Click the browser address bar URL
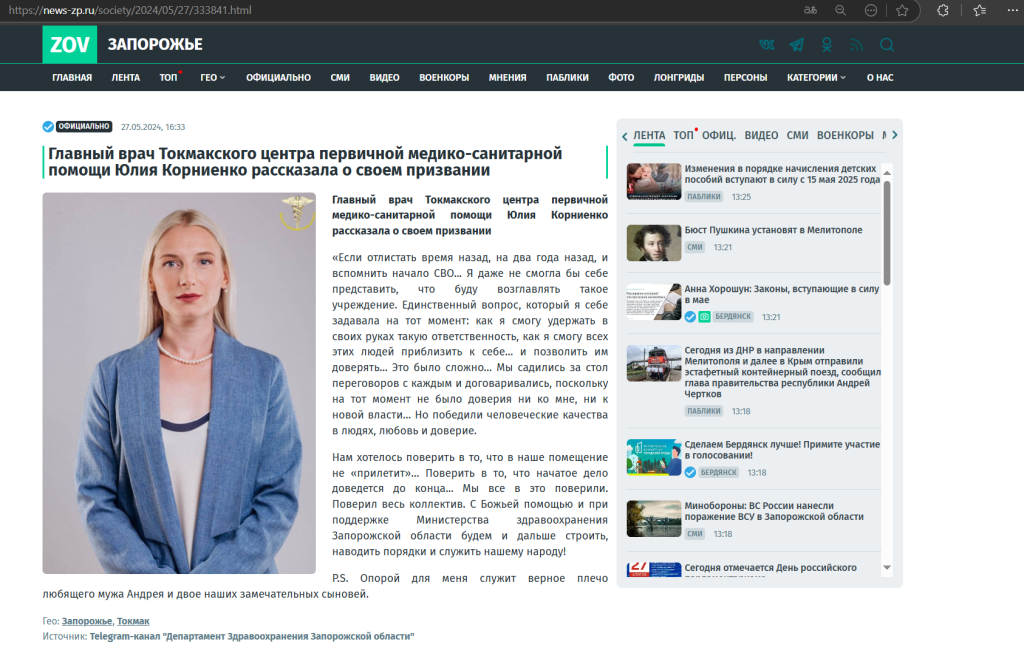Viewport: 1024px width, 653px height. [130, 10]
